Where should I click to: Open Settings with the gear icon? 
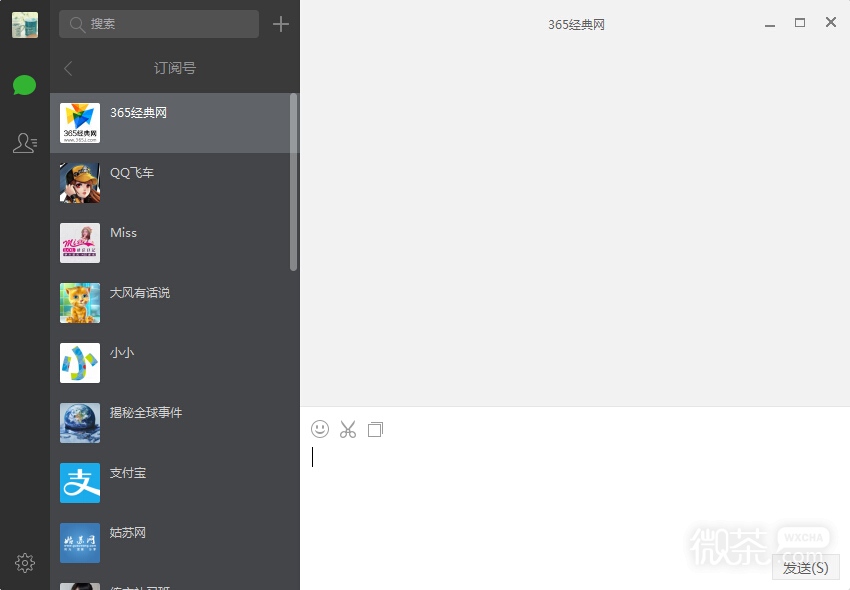(24, 563)
